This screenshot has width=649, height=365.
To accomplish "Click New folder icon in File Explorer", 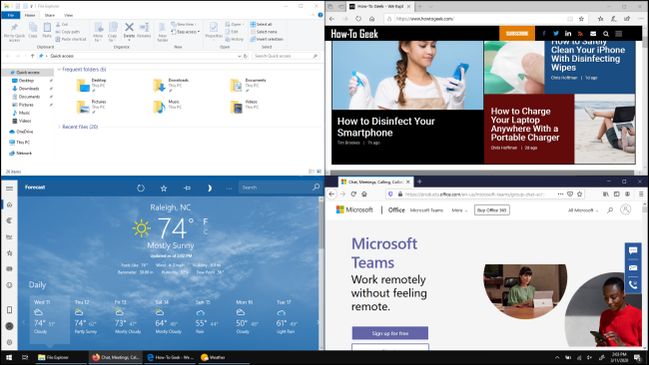I will pos(162,28).
